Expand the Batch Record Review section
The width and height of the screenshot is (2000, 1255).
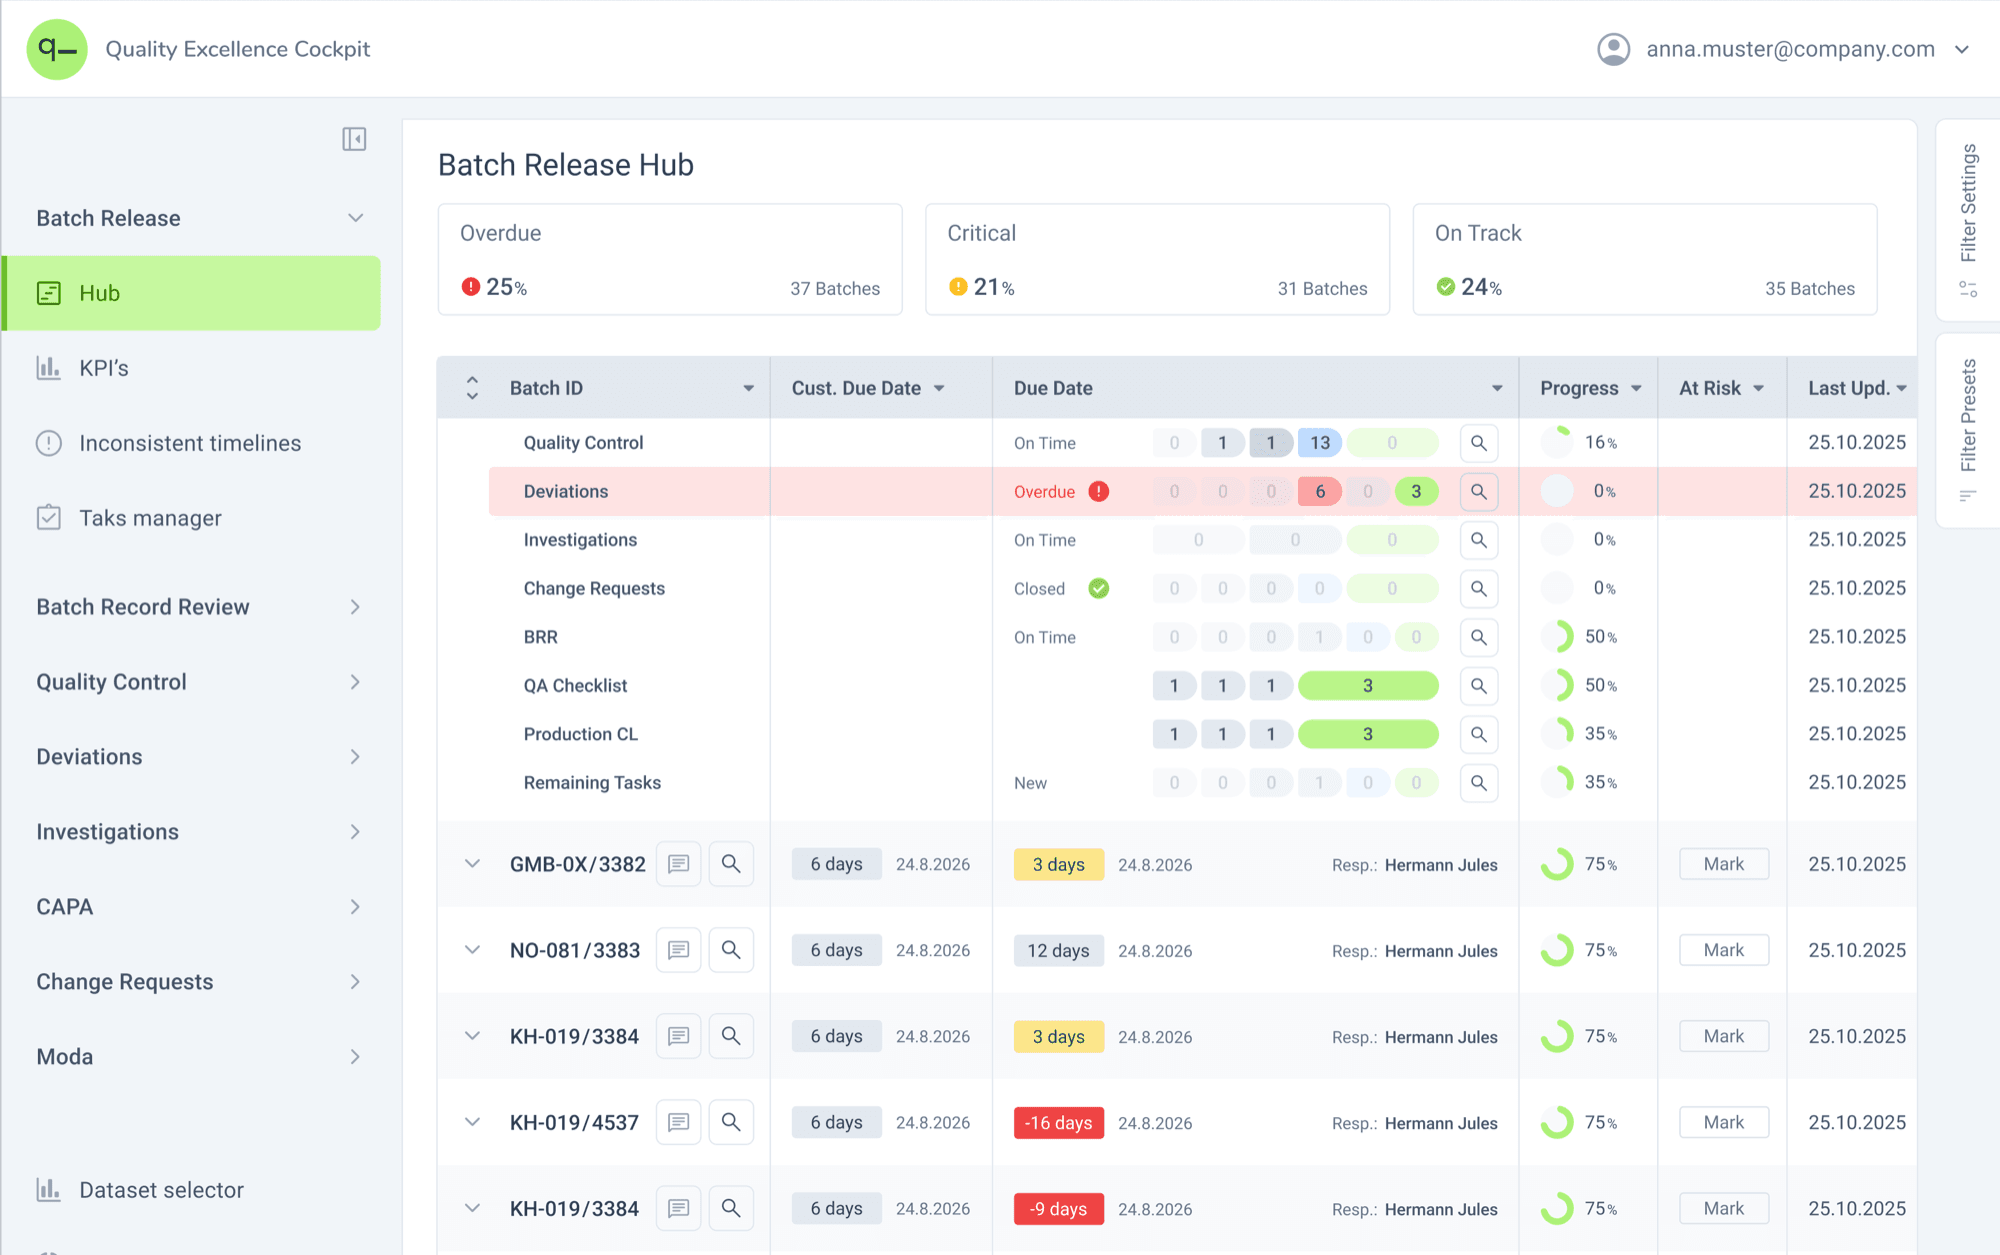[x=355, y=607]
